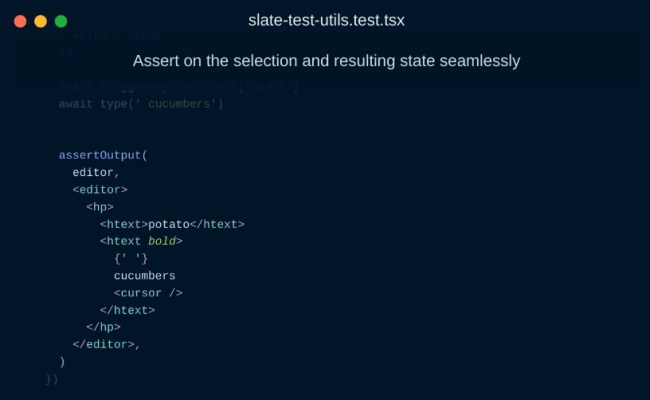Click the green maximize window button
Screen dimensions: 650x400
tap(61, 20)
